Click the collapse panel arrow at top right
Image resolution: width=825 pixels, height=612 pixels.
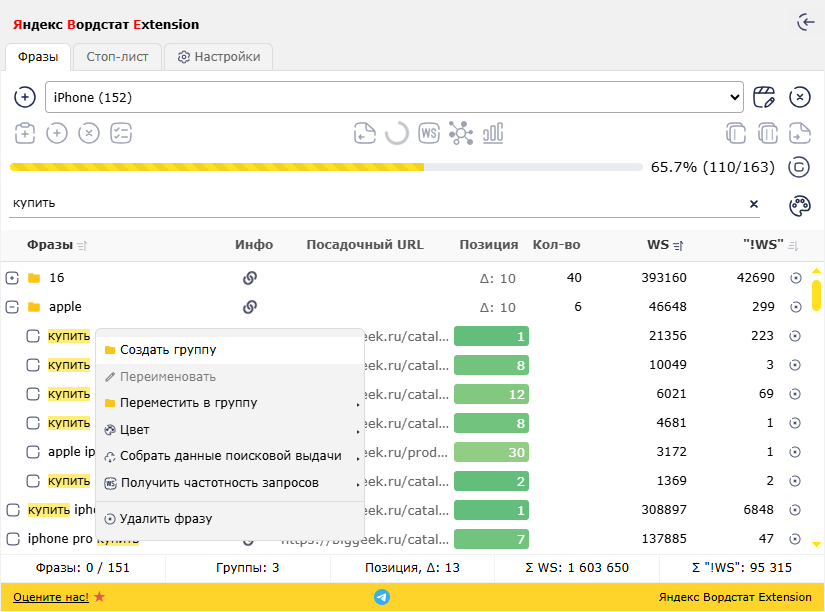[806, 21]
